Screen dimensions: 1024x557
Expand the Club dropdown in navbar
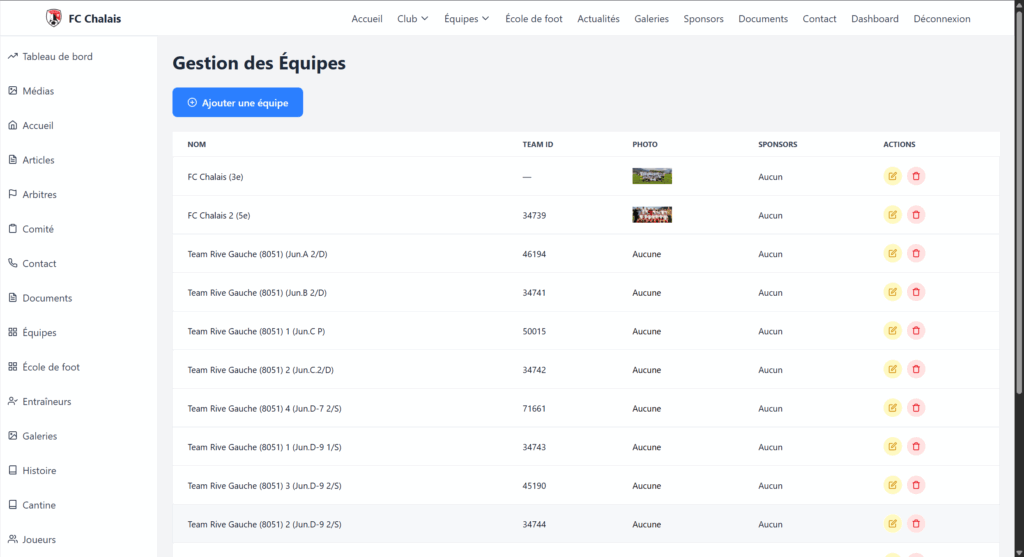413,18
